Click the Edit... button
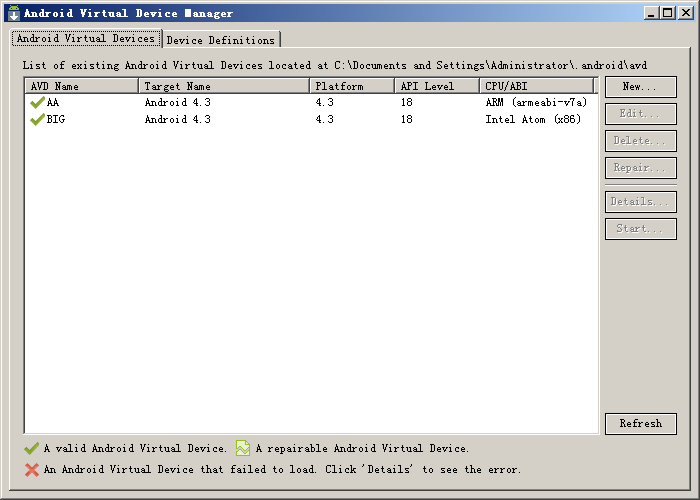 tap(641, 114)
